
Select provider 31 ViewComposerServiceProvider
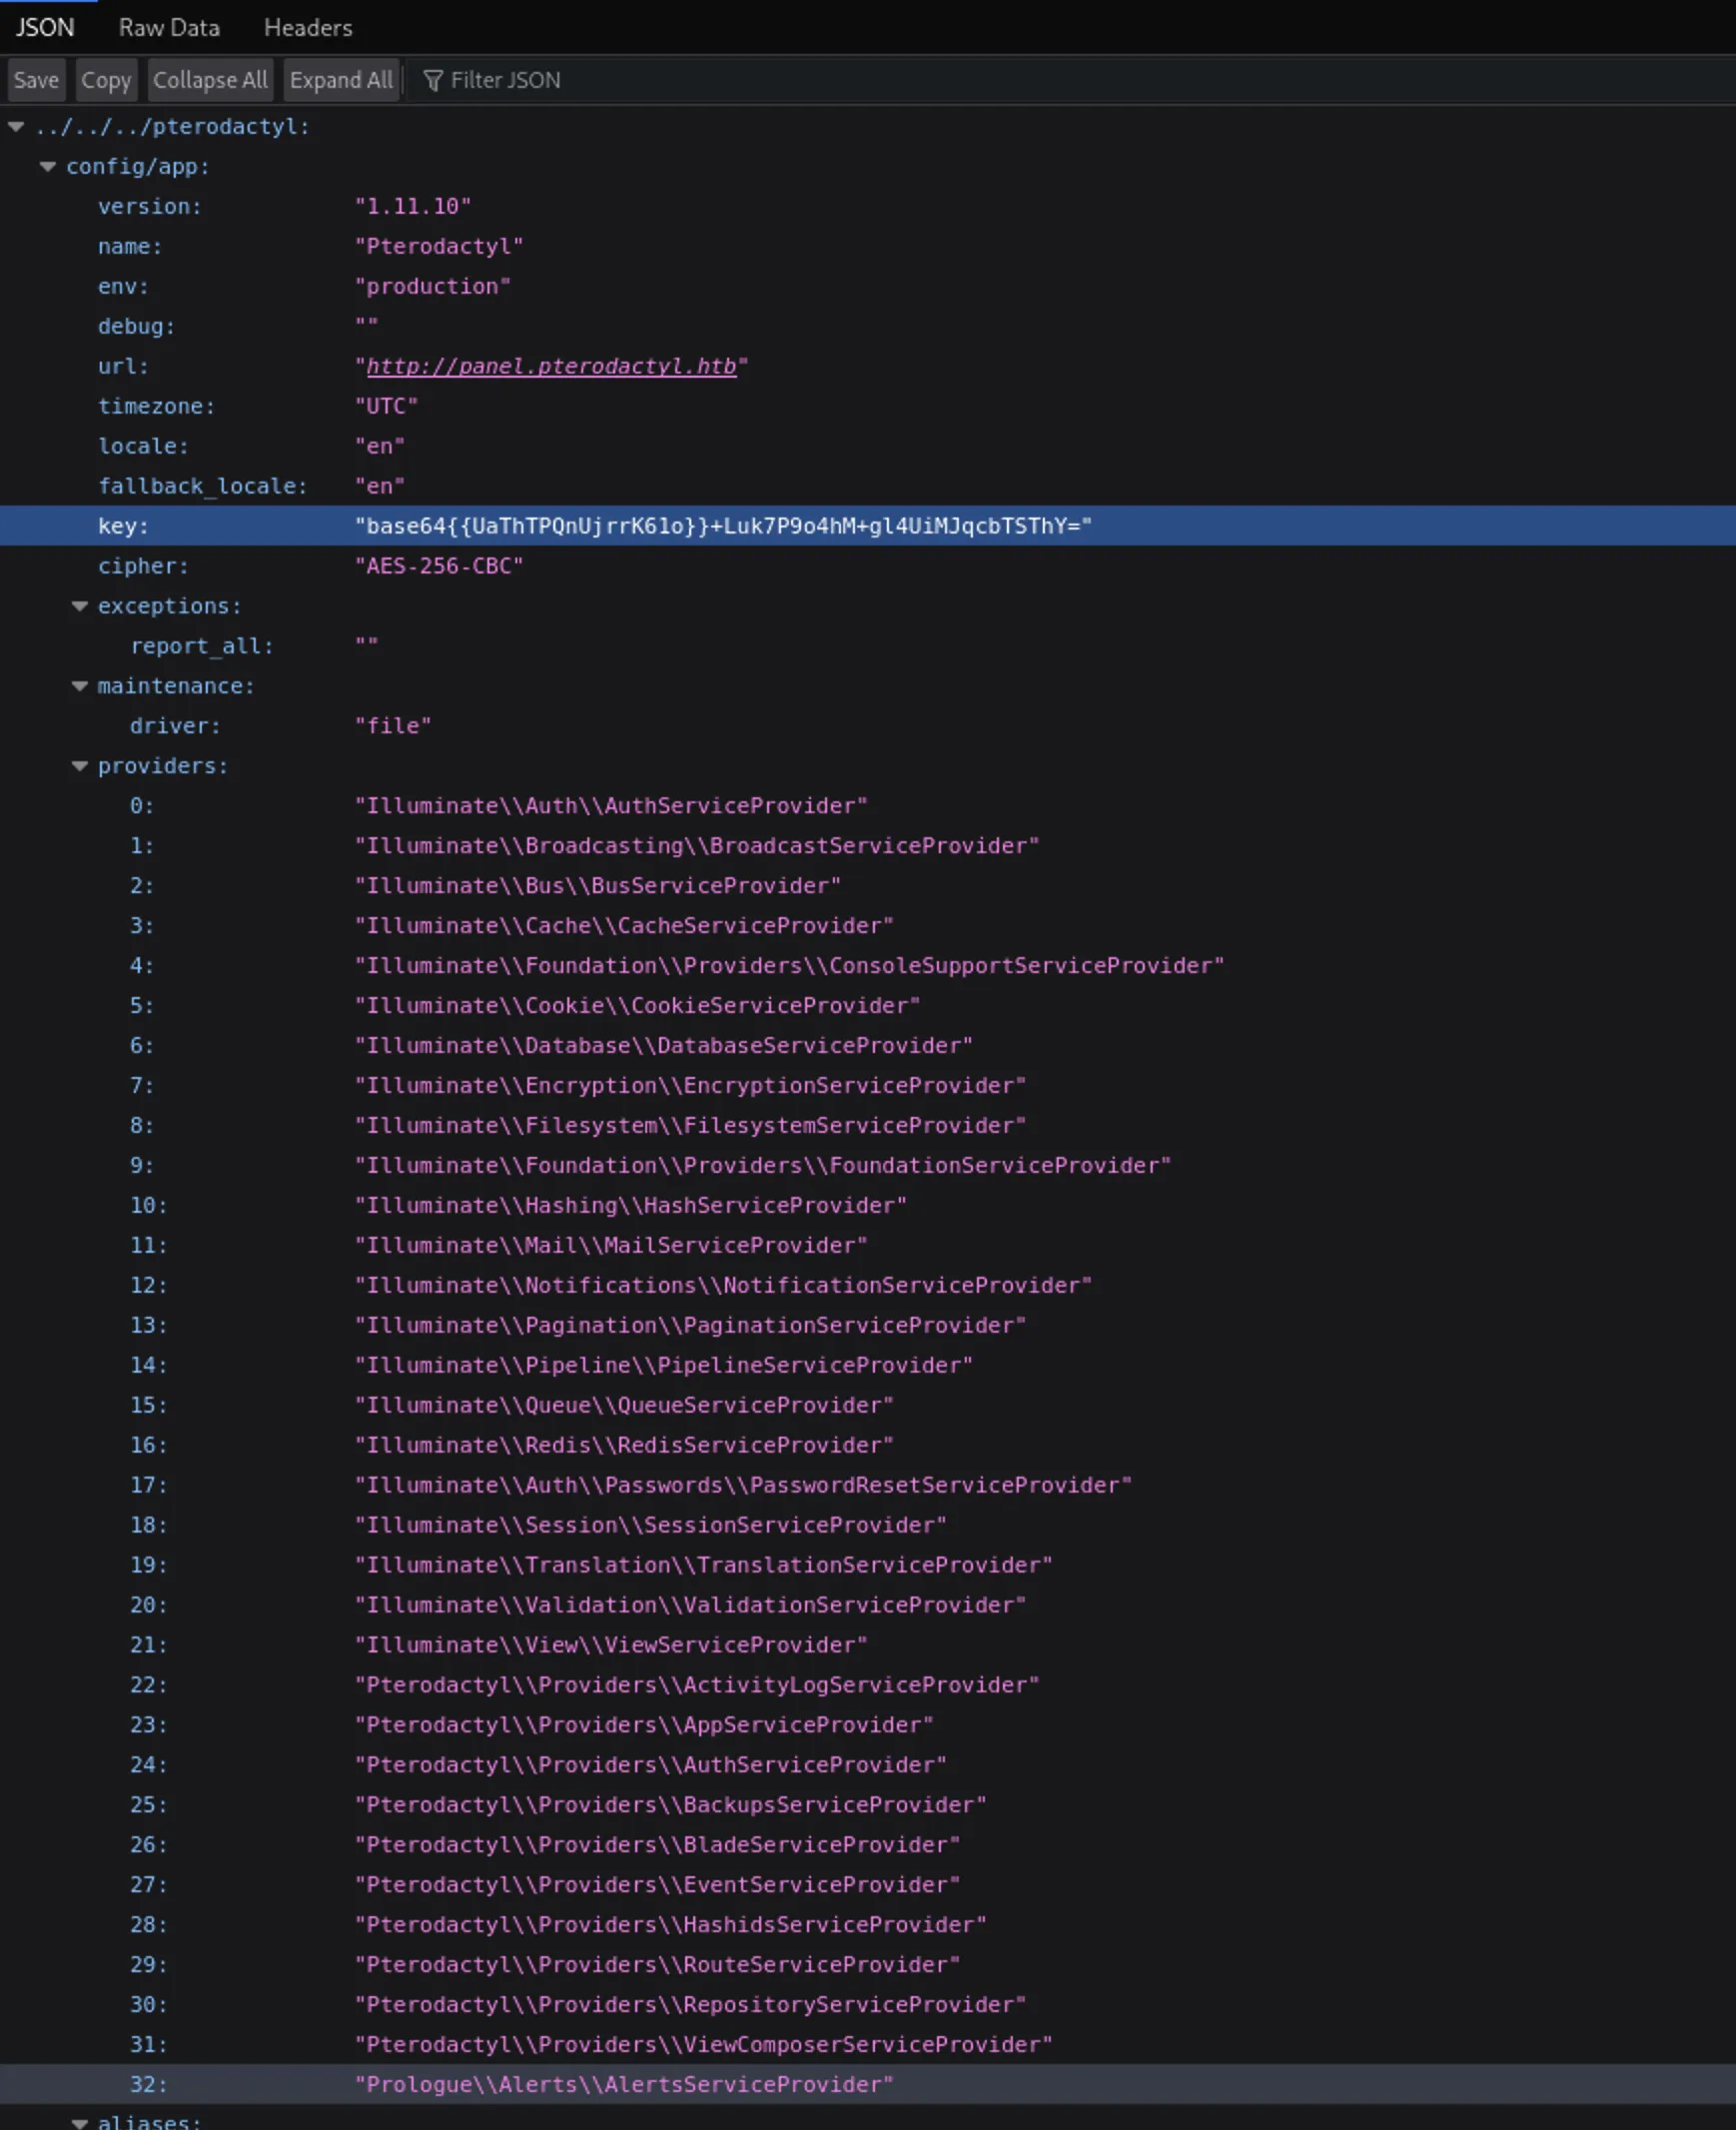point(868,2046)
